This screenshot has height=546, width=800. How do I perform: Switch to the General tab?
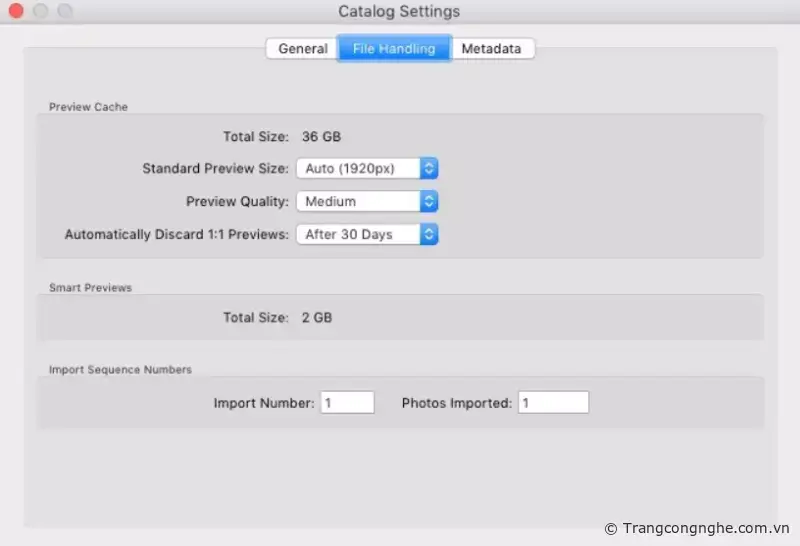(x=302, y=48)
